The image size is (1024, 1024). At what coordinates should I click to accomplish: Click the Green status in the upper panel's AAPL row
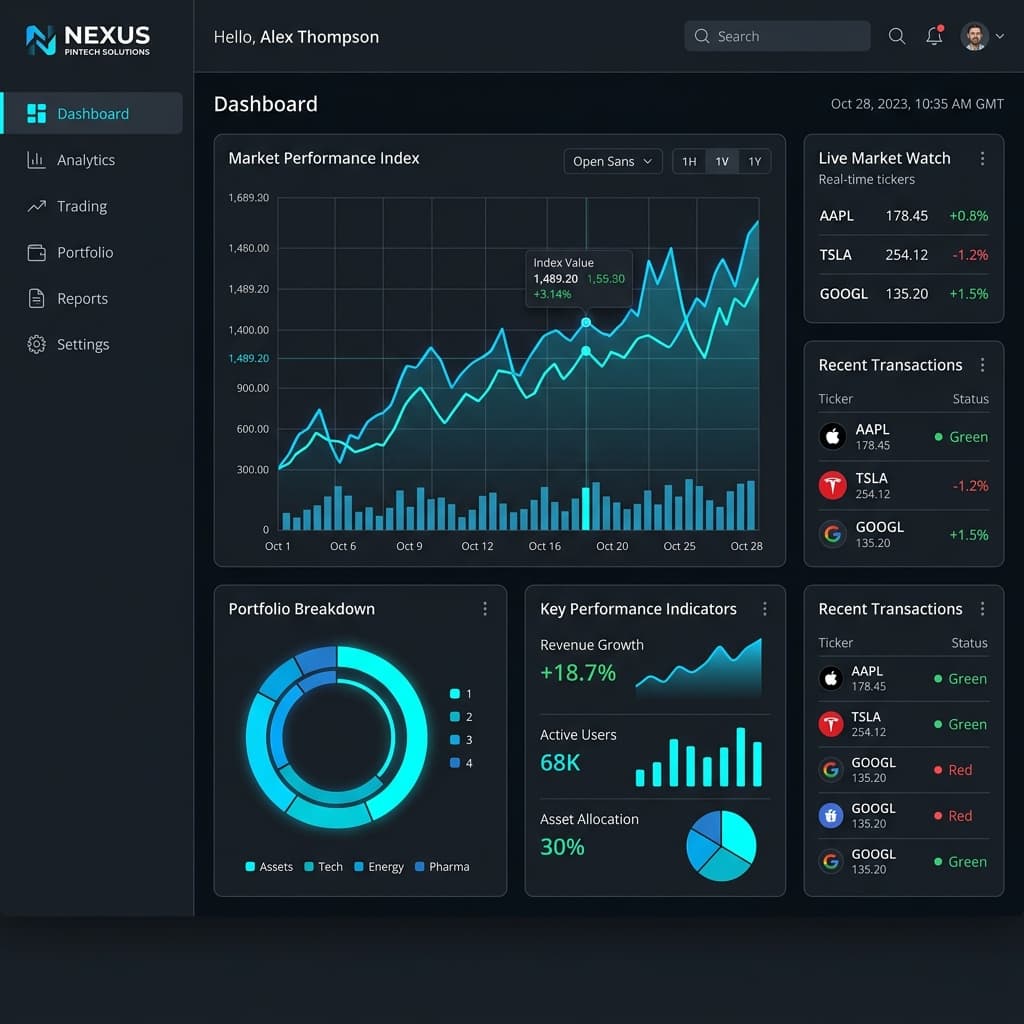[x=961, y=437]
